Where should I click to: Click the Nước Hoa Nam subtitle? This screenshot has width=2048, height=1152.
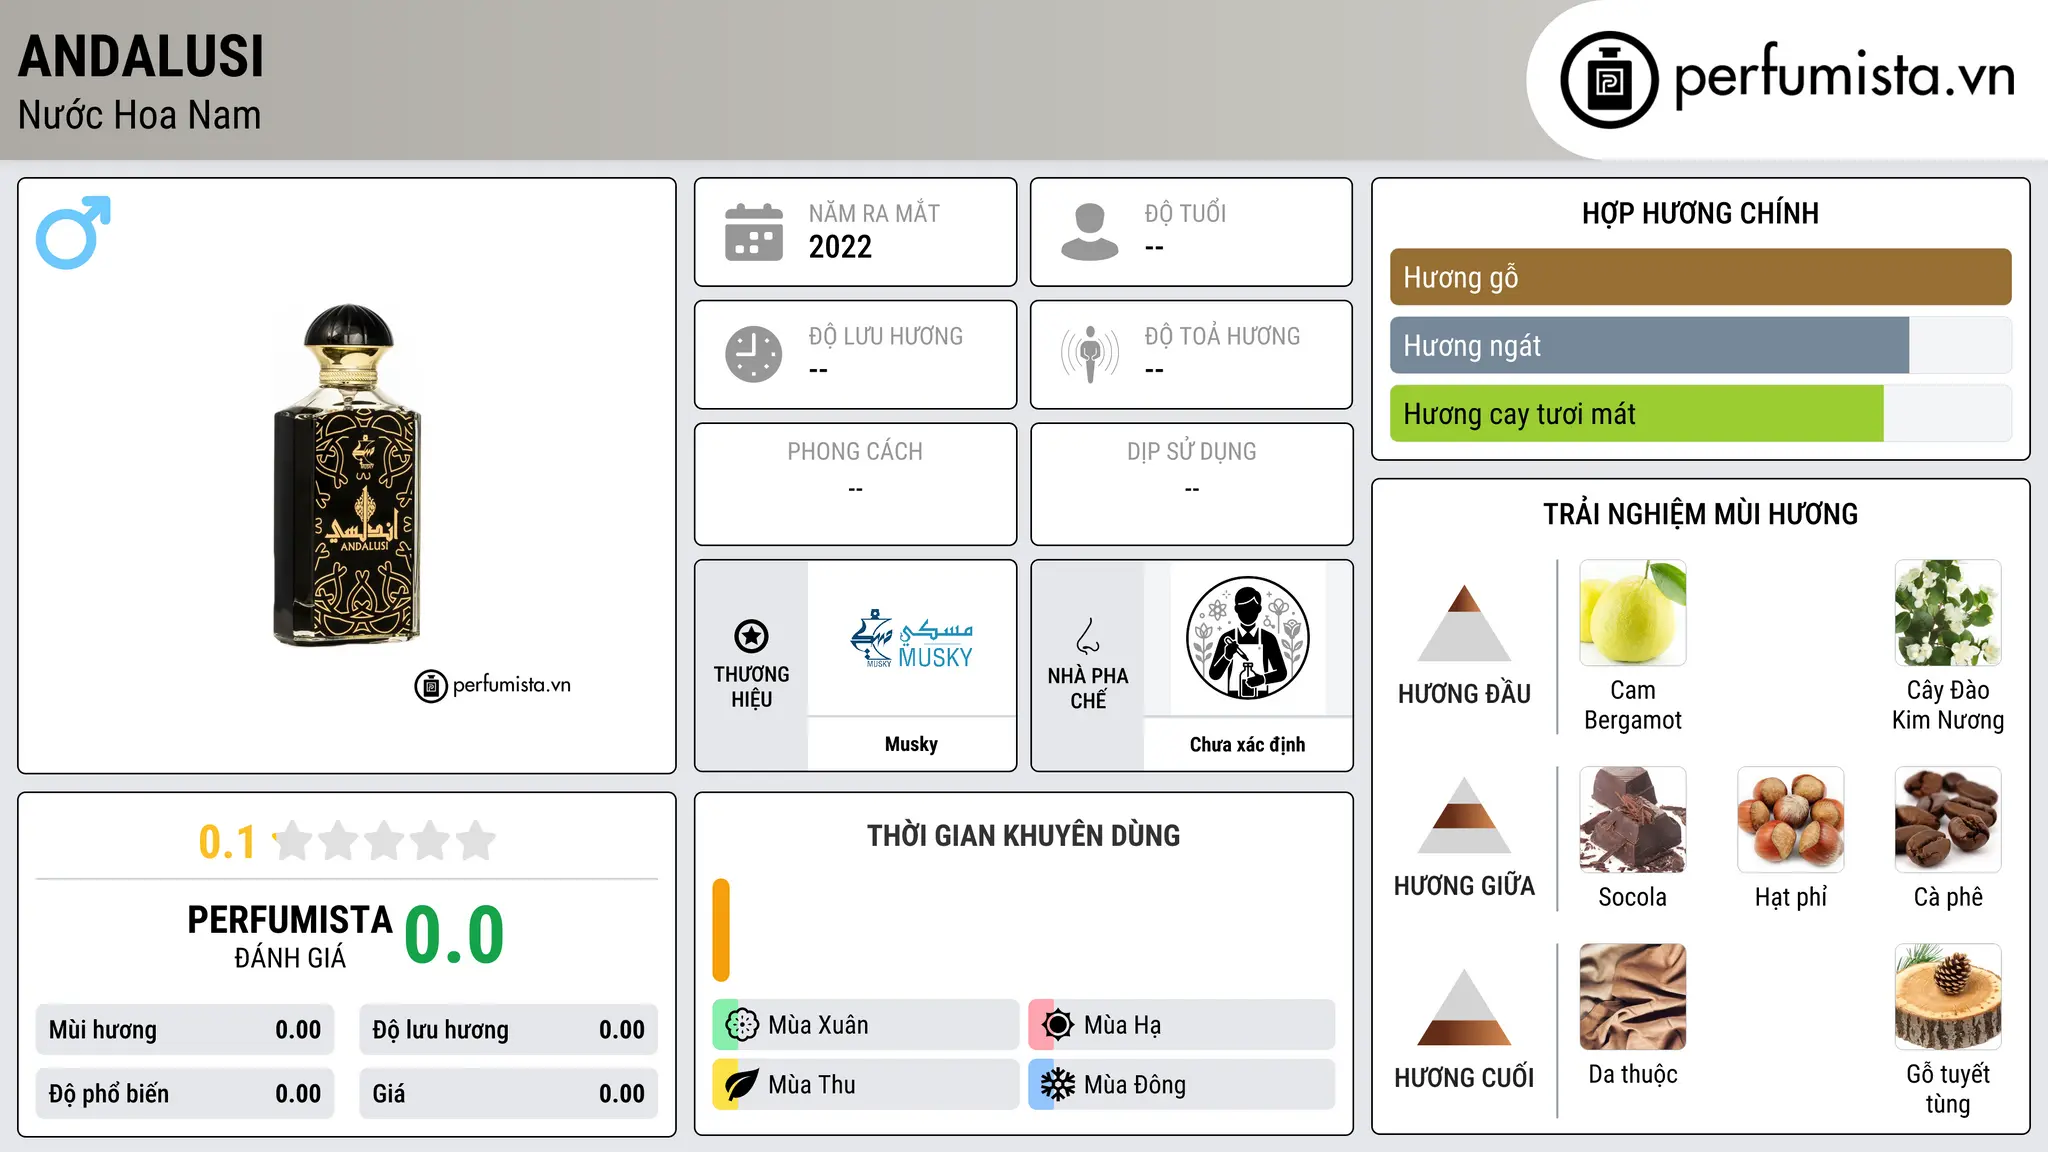coord(139,115)
